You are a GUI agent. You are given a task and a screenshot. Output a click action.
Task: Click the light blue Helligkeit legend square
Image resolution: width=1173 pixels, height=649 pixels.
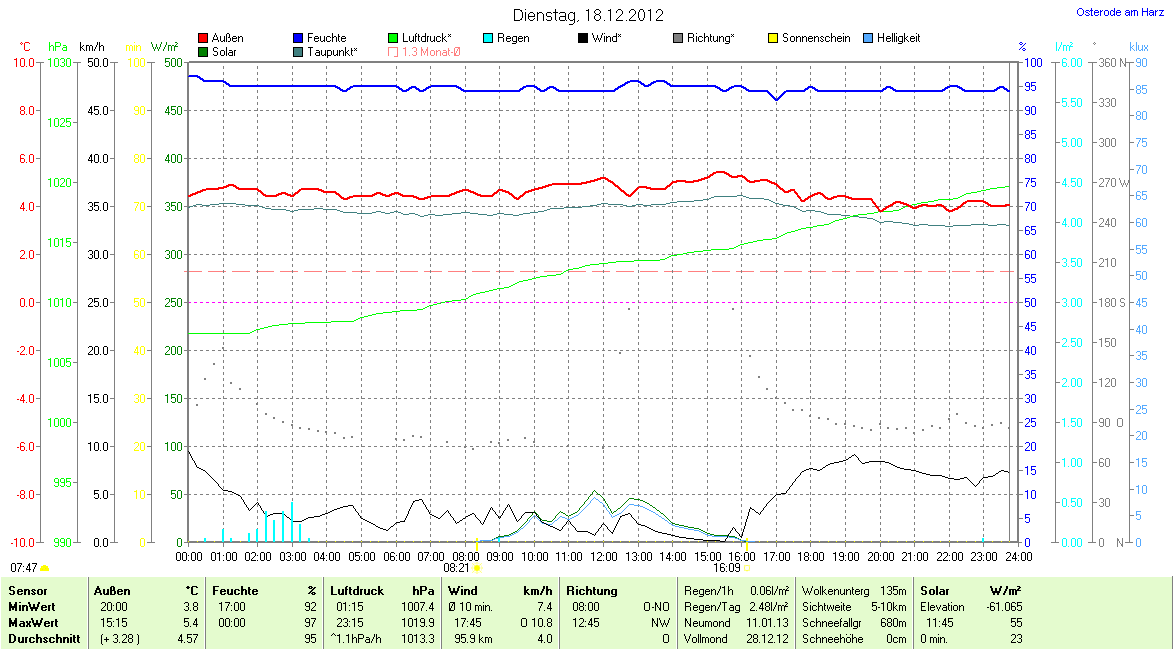[868, 38]
